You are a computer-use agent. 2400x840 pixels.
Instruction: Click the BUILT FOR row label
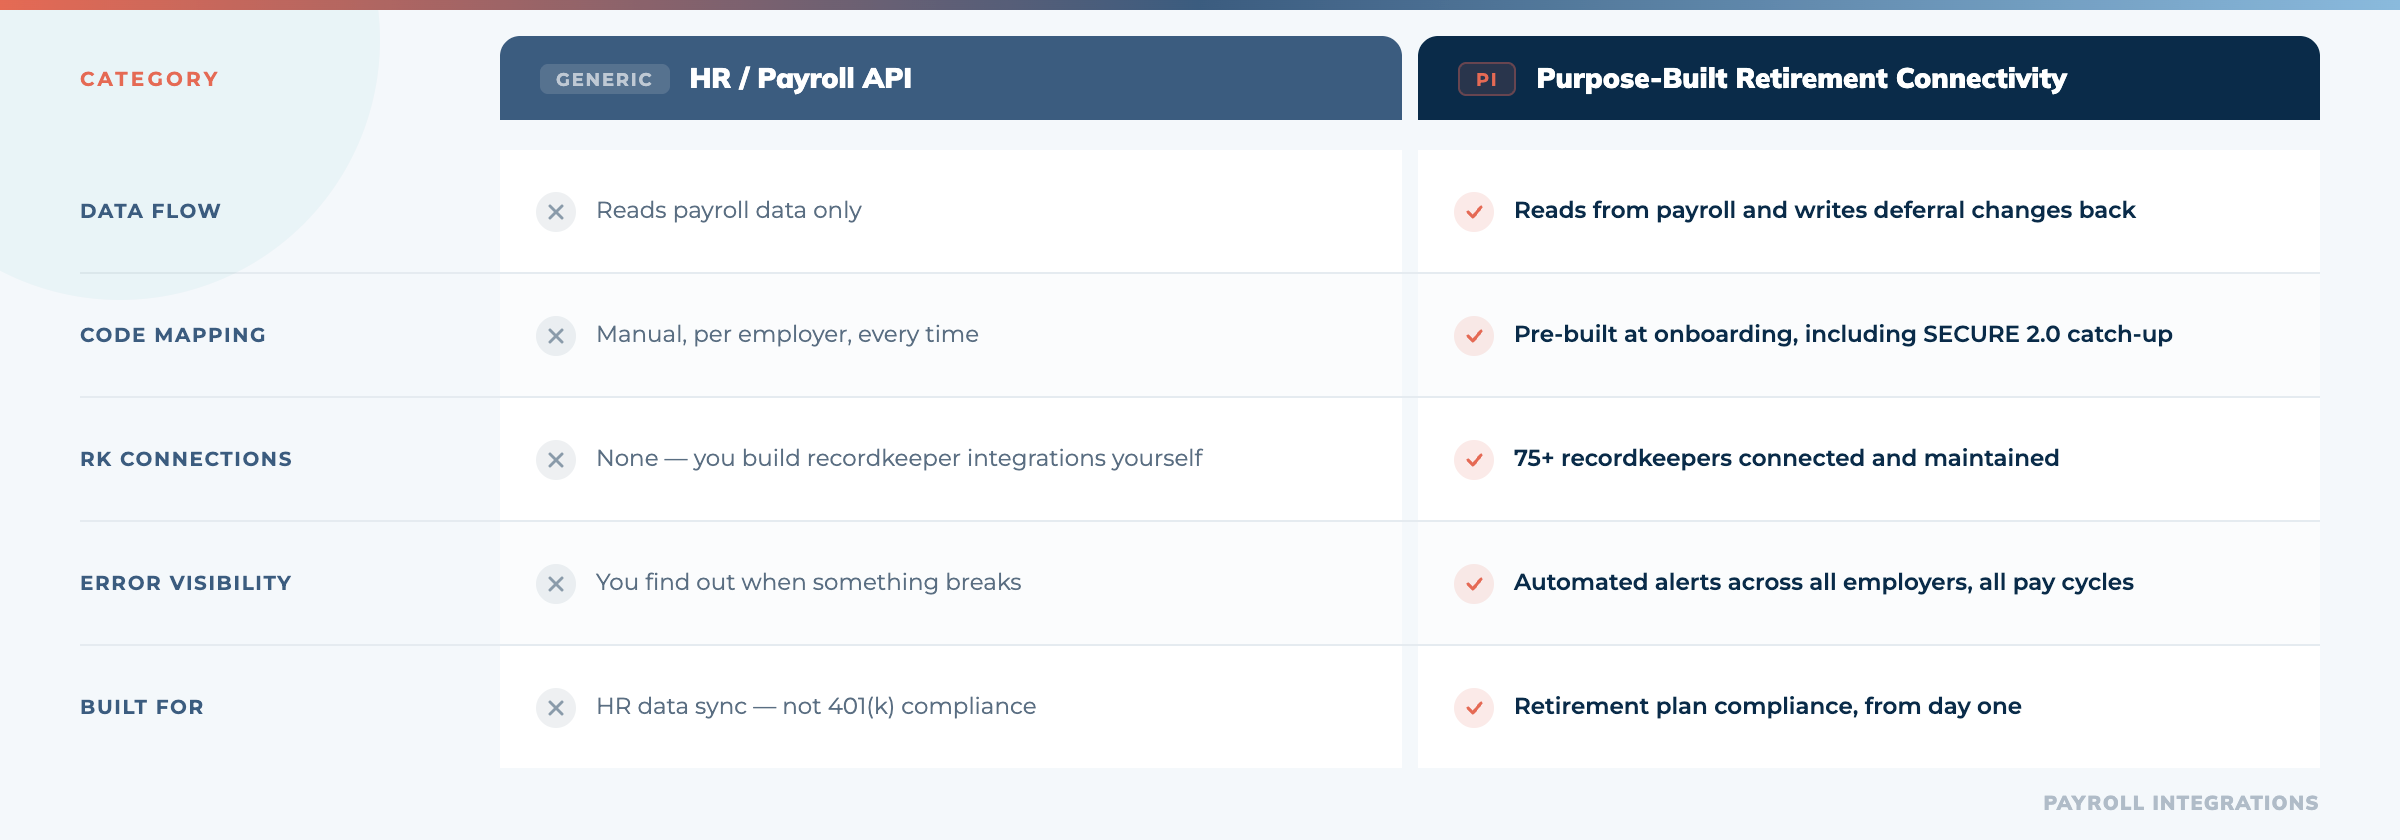click(142, 707)
